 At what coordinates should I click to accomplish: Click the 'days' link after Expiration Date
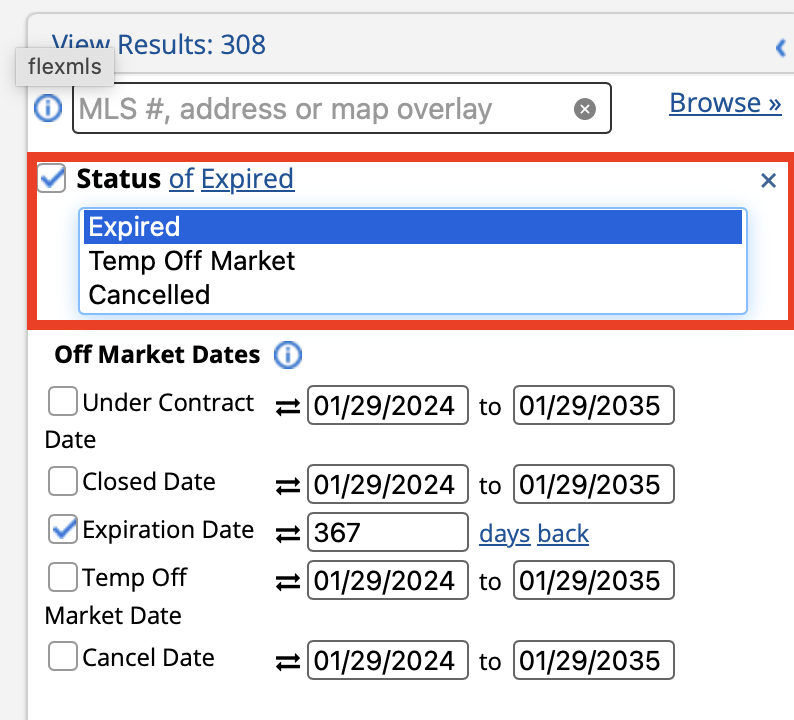pyautogui.click(x=504, y=534)
